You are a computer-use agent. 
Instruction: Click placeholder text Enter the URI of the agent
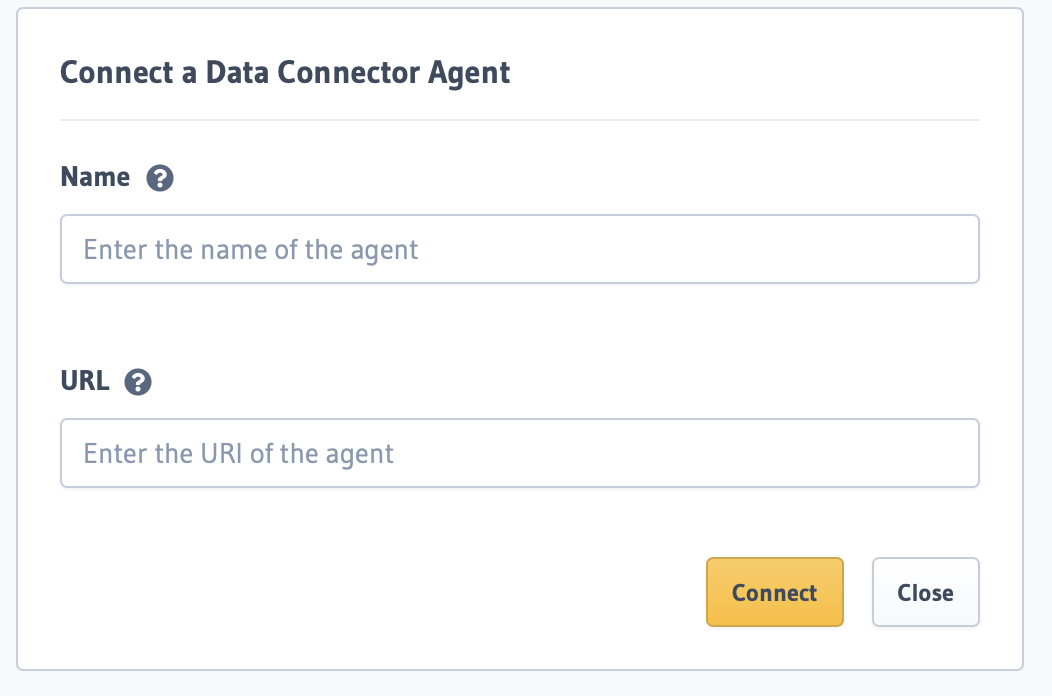coord(238,454)
